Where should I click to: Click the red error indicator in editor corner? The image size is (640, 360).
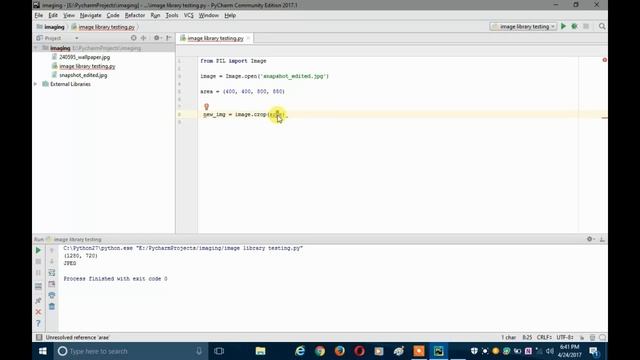(x=604, y=60)
